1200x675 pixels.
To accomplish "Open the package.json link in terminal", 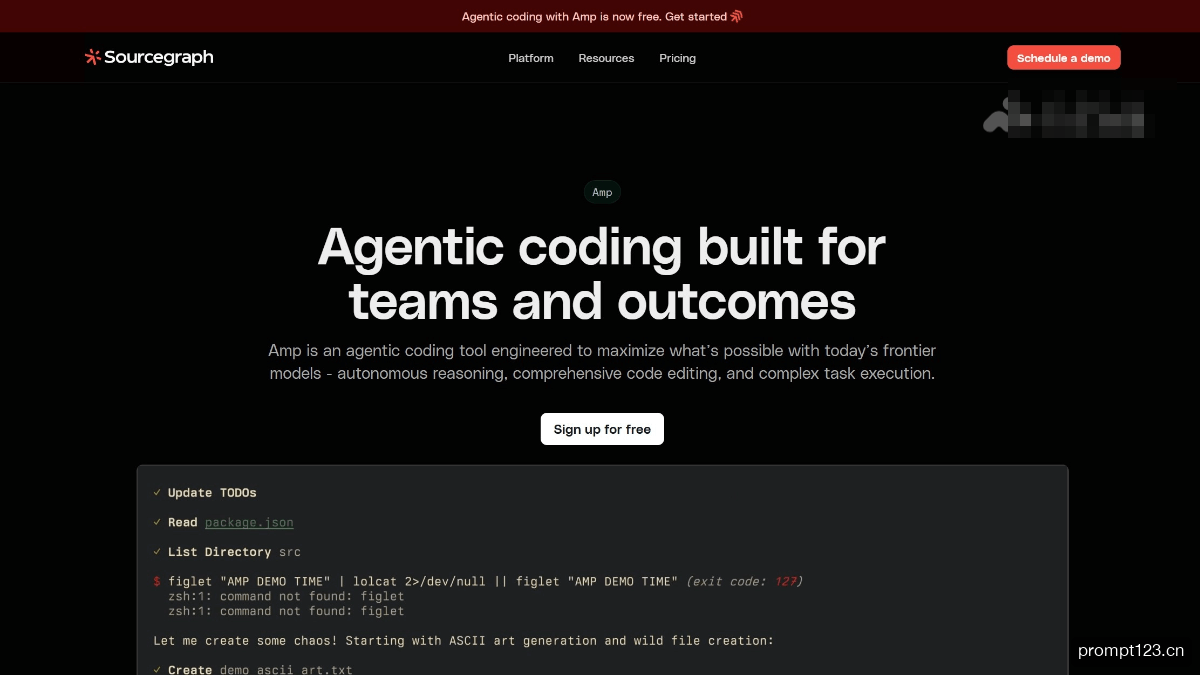I will pos(249,522).
